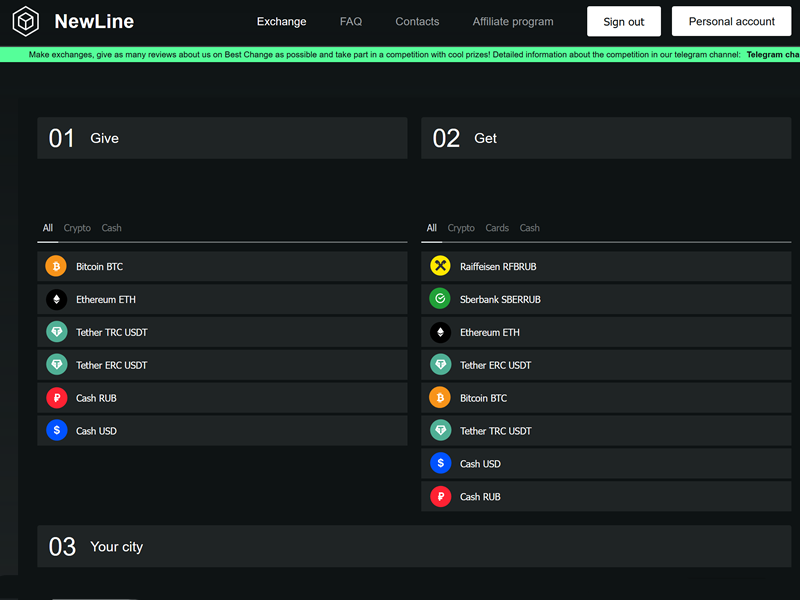Click the blue Cash USD icon in Give list

click(56, 431)
